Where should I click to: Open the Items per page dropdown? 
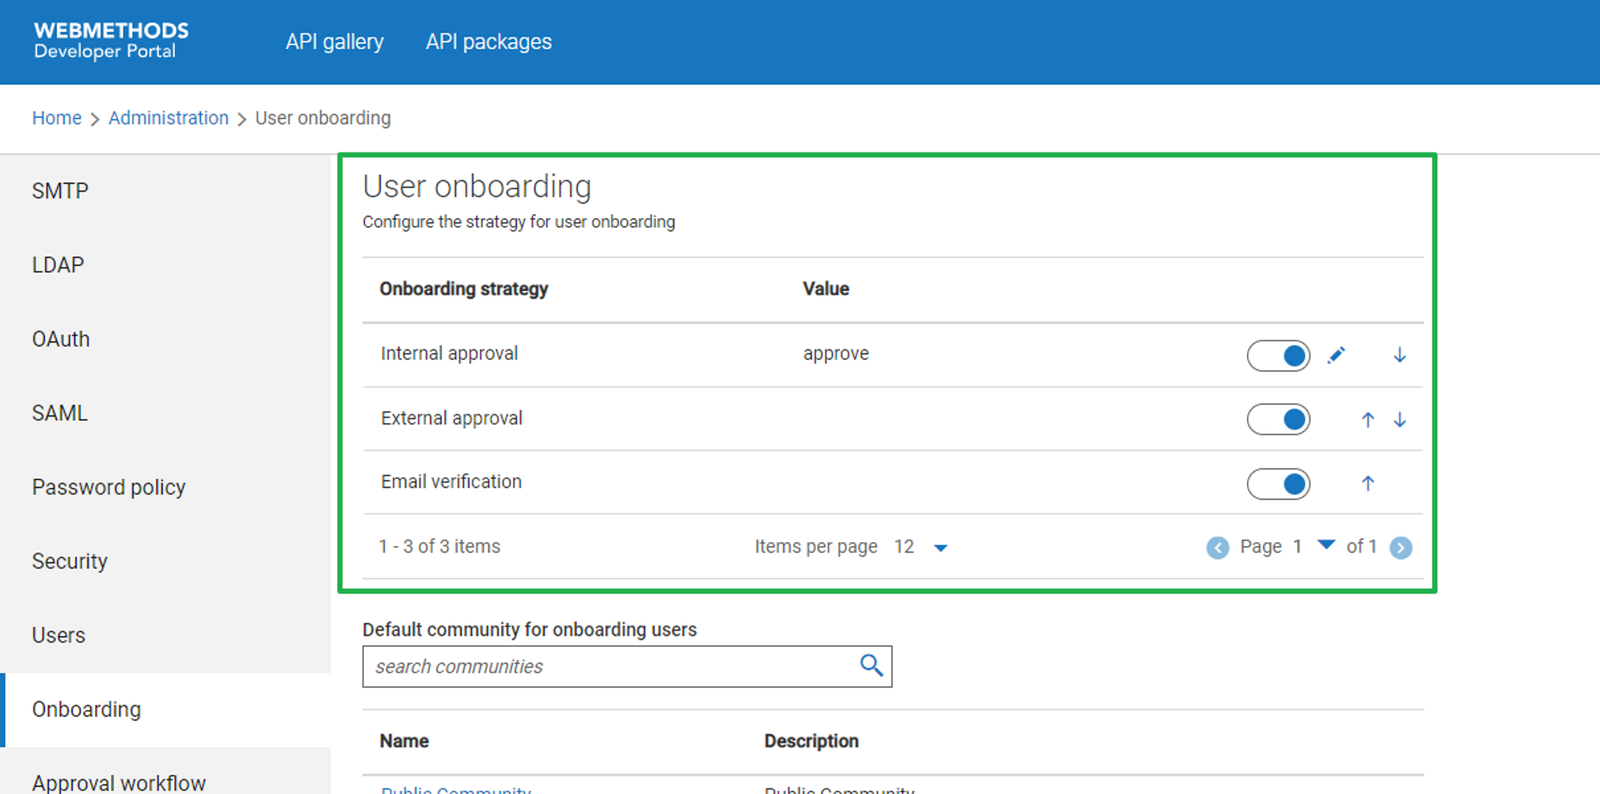coord(940,547)
